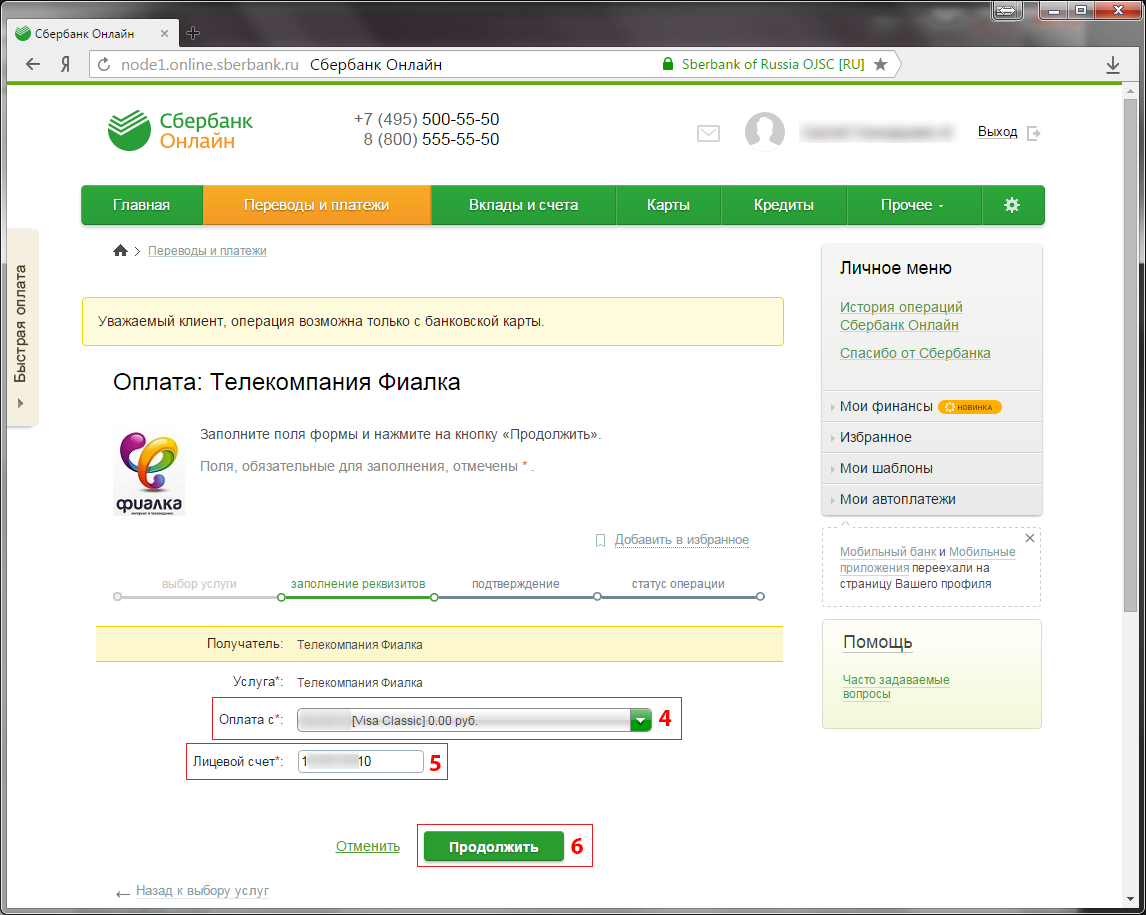Screen dimensions: 1146x915
Task: Click the Sberbank Online logo
Action: pos(180,130)
